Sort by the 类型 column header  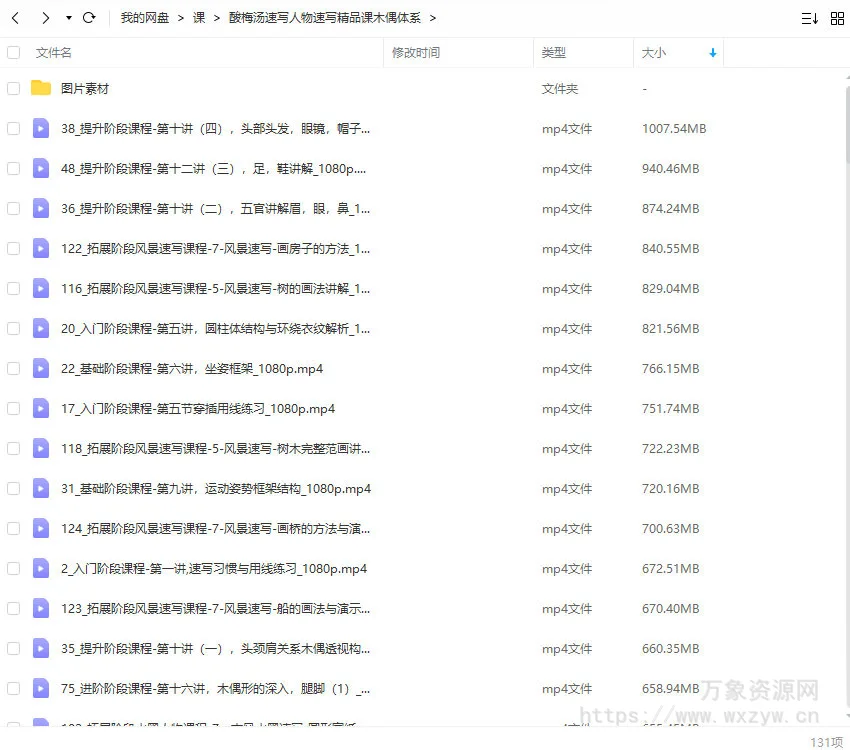click(x=553, y=52)
